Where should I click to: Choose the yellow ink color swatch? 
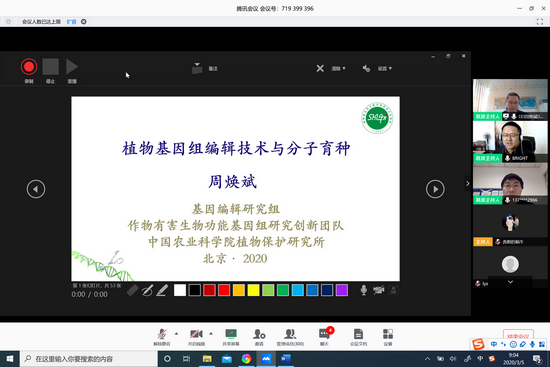(x=253, y=290)
